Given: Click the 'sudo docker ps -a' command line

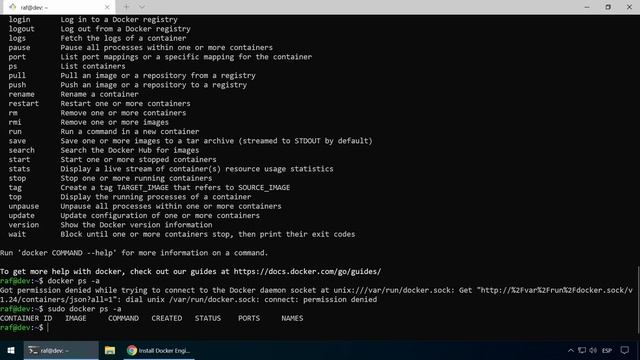Looking at the screenshot, I should pyautogui.click(x=84, y=309).
